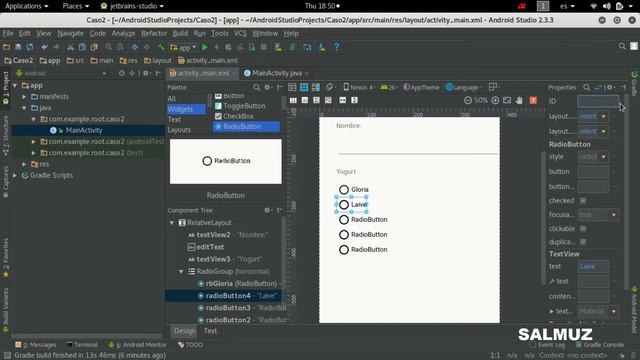Open the Refactor menu
Viewport: 640px width, 360px height.
154,33
